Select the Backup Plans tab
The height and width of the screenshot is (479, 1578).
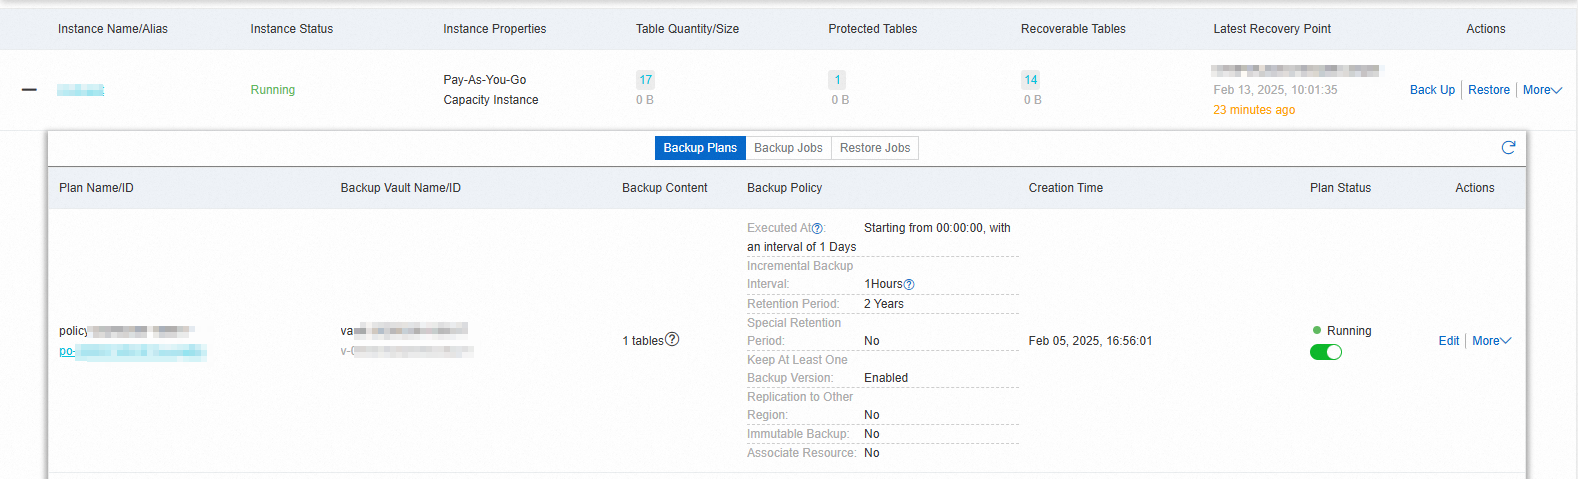[x=700, y=148]
